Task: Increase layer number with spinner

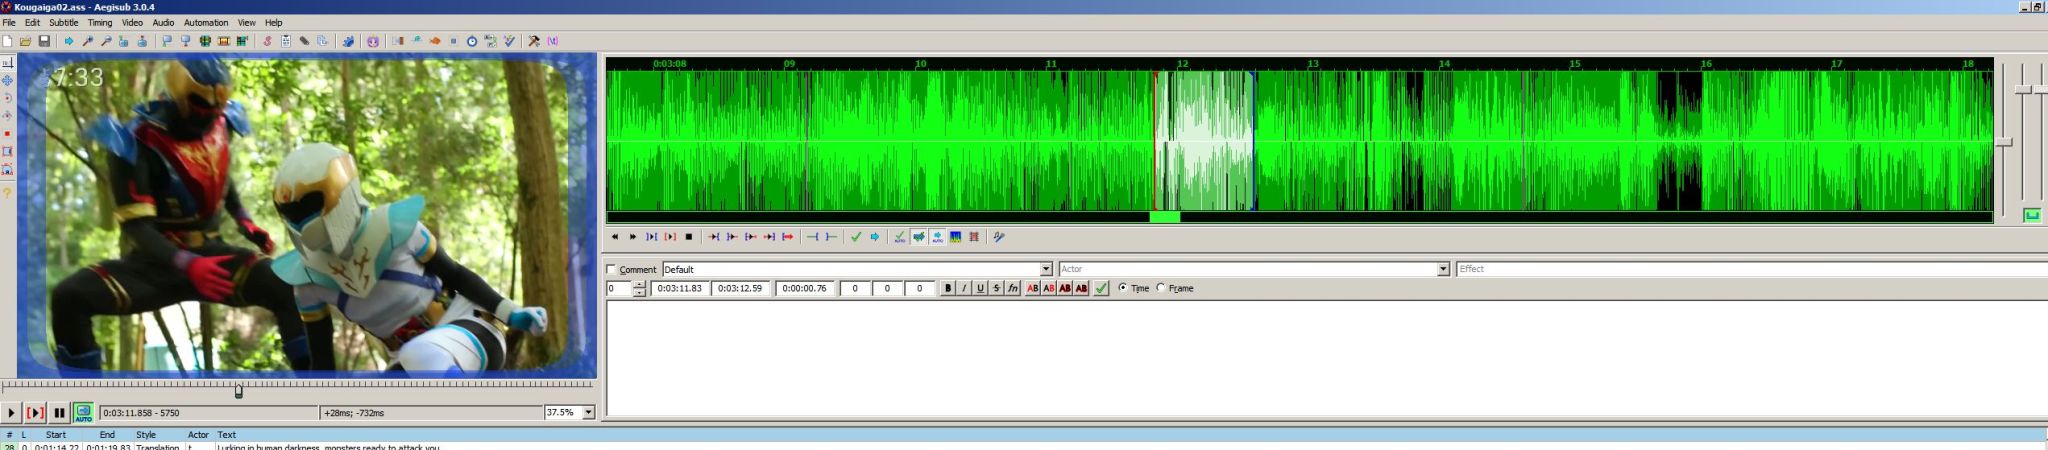Action: coord(640,285)
